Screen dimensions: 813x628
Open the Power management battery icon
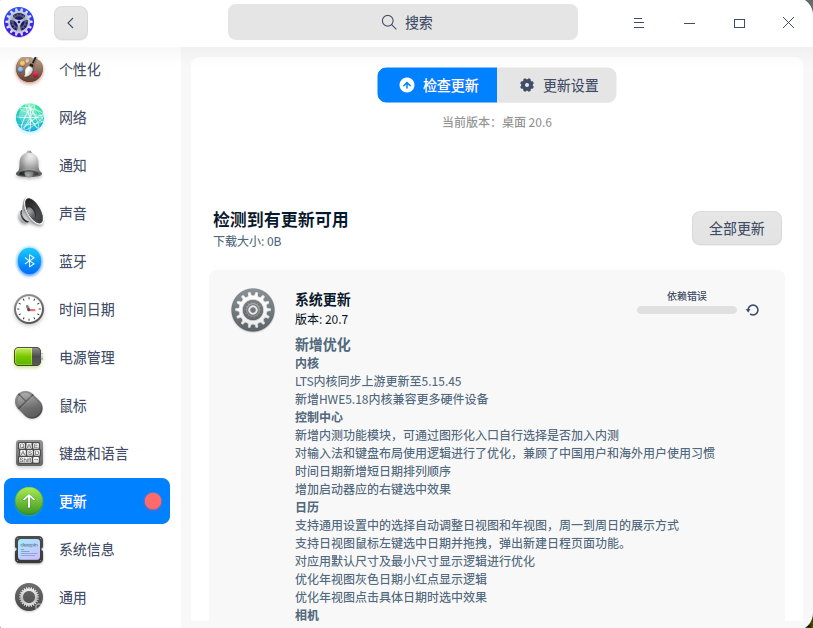point(29,357)
